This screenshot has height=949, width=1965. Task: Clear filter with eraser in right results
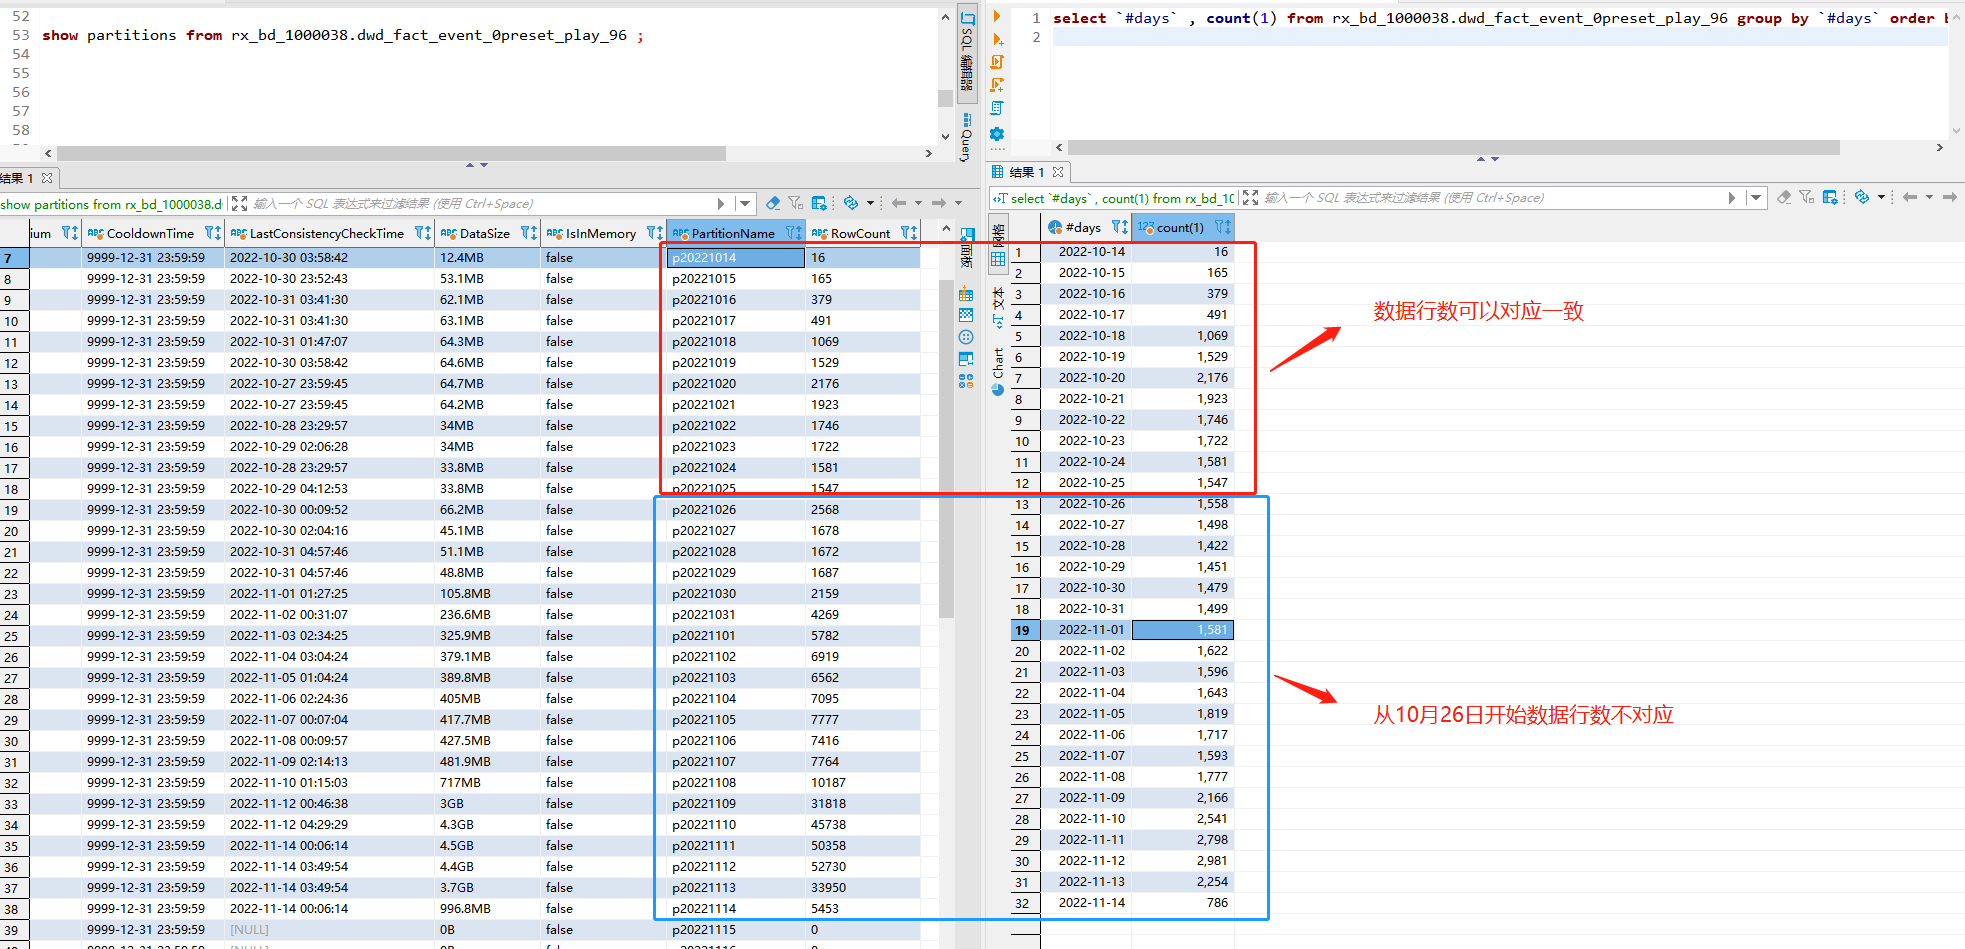tap(1784, 197)
